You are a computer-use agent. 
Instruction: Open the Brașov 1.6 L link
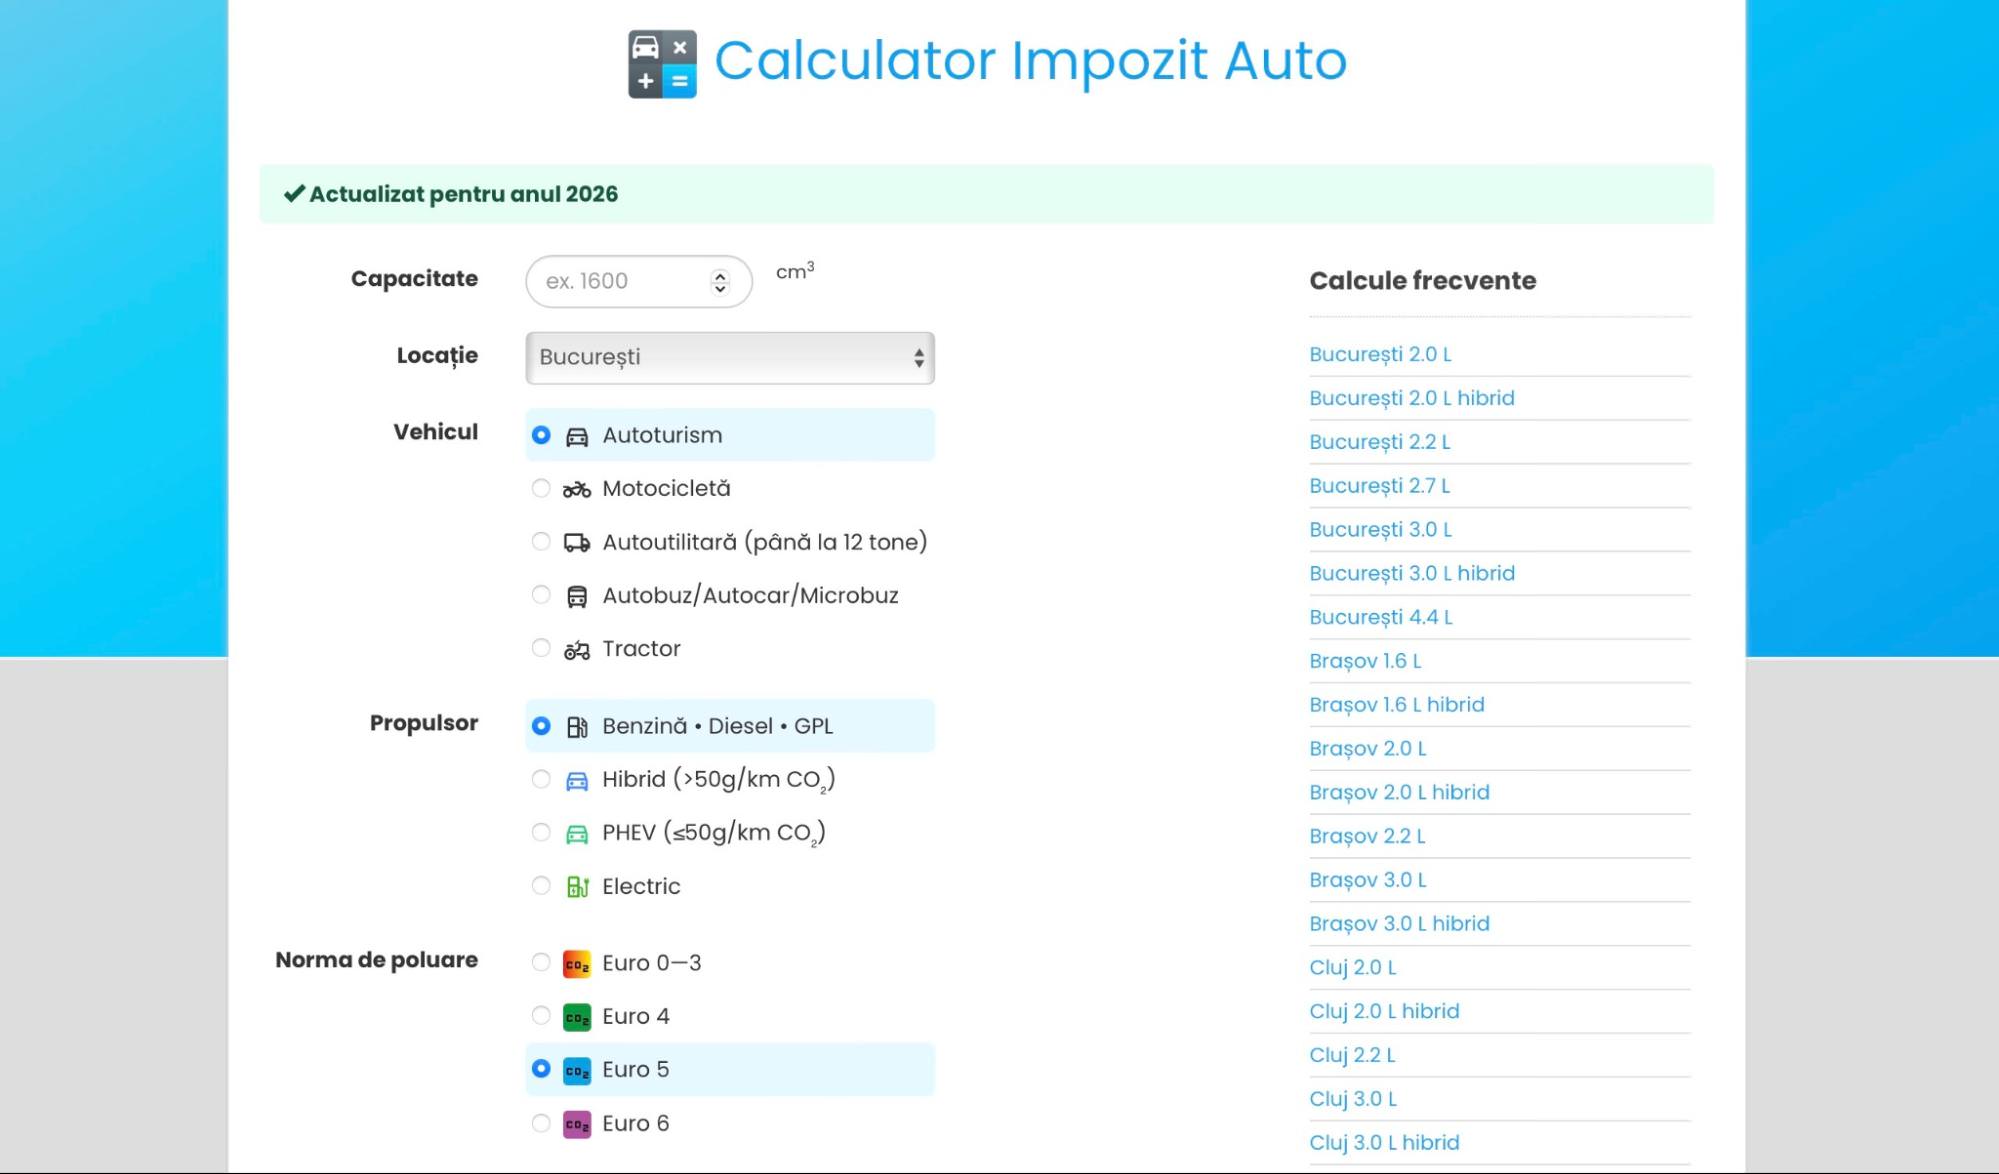tap(1364, 661)
